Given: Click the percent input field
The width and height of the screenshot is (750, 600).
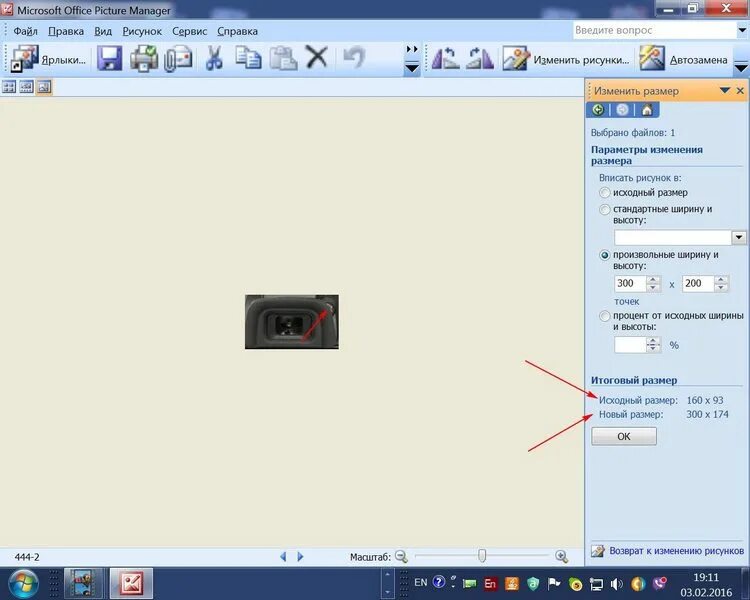Looking at the screenshot, I should (630, 344).
